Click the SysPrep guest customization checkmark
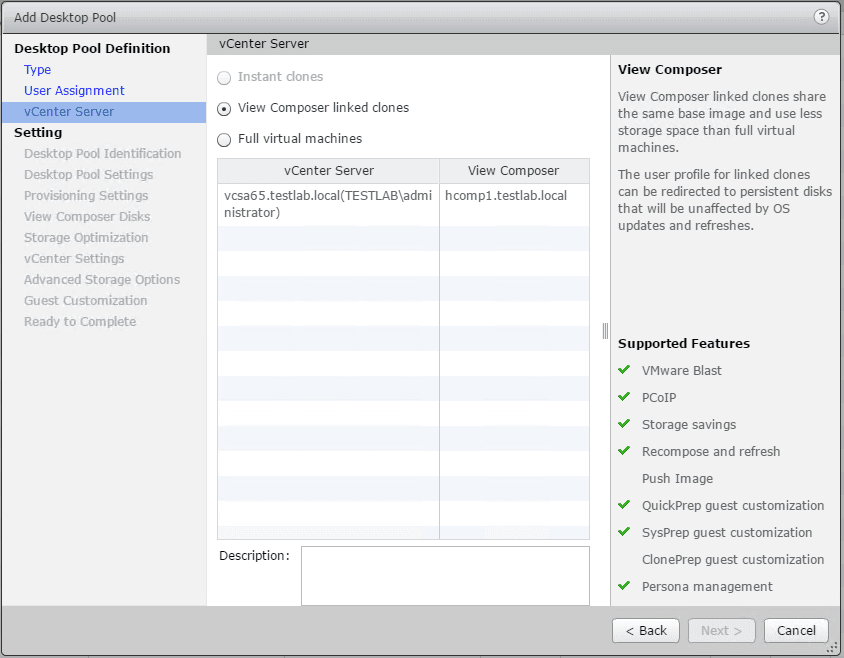The width and height of the screenshot is (844, 658). (624, 532)
